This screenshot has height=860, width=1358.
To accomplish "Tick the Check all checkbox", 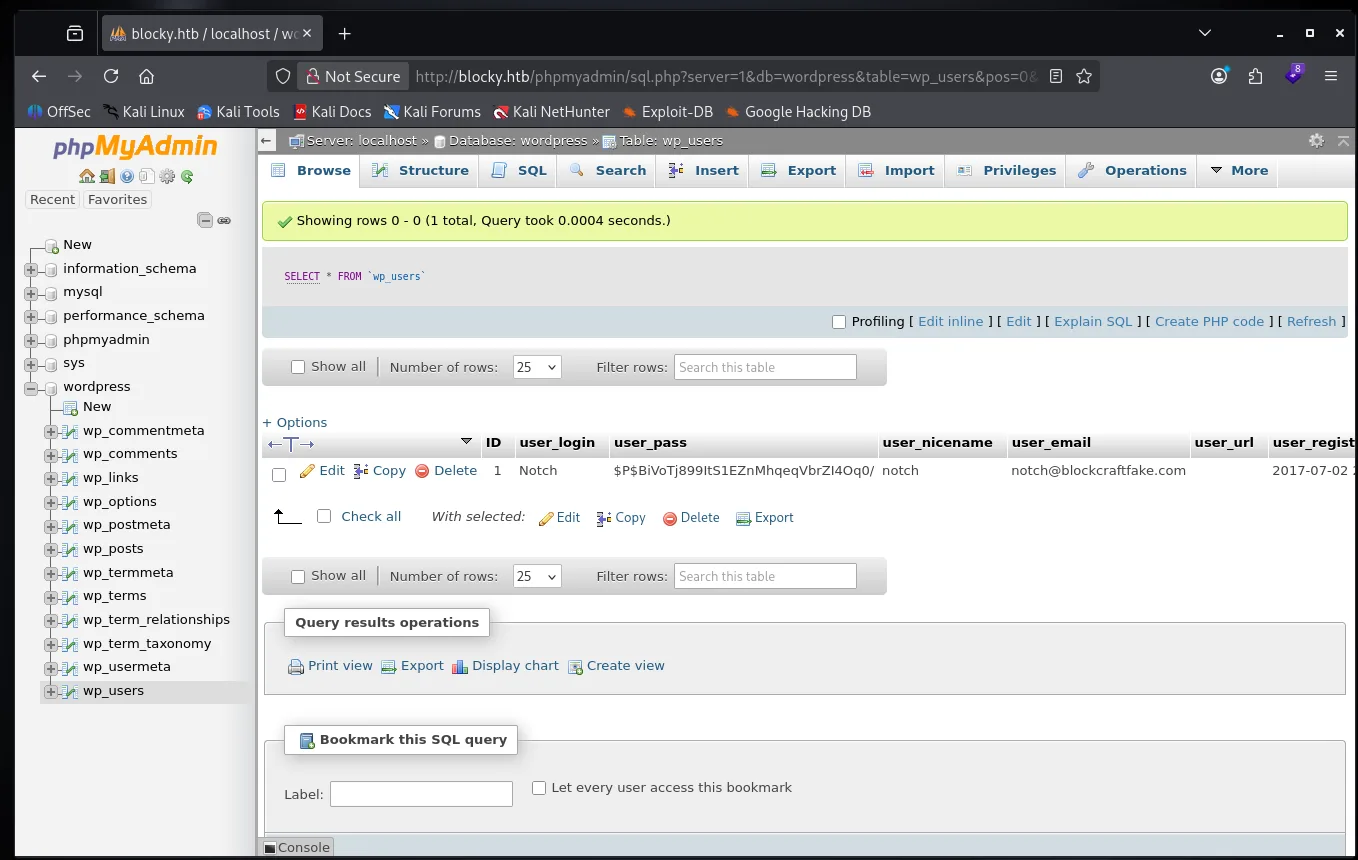I will click(323, 517).
